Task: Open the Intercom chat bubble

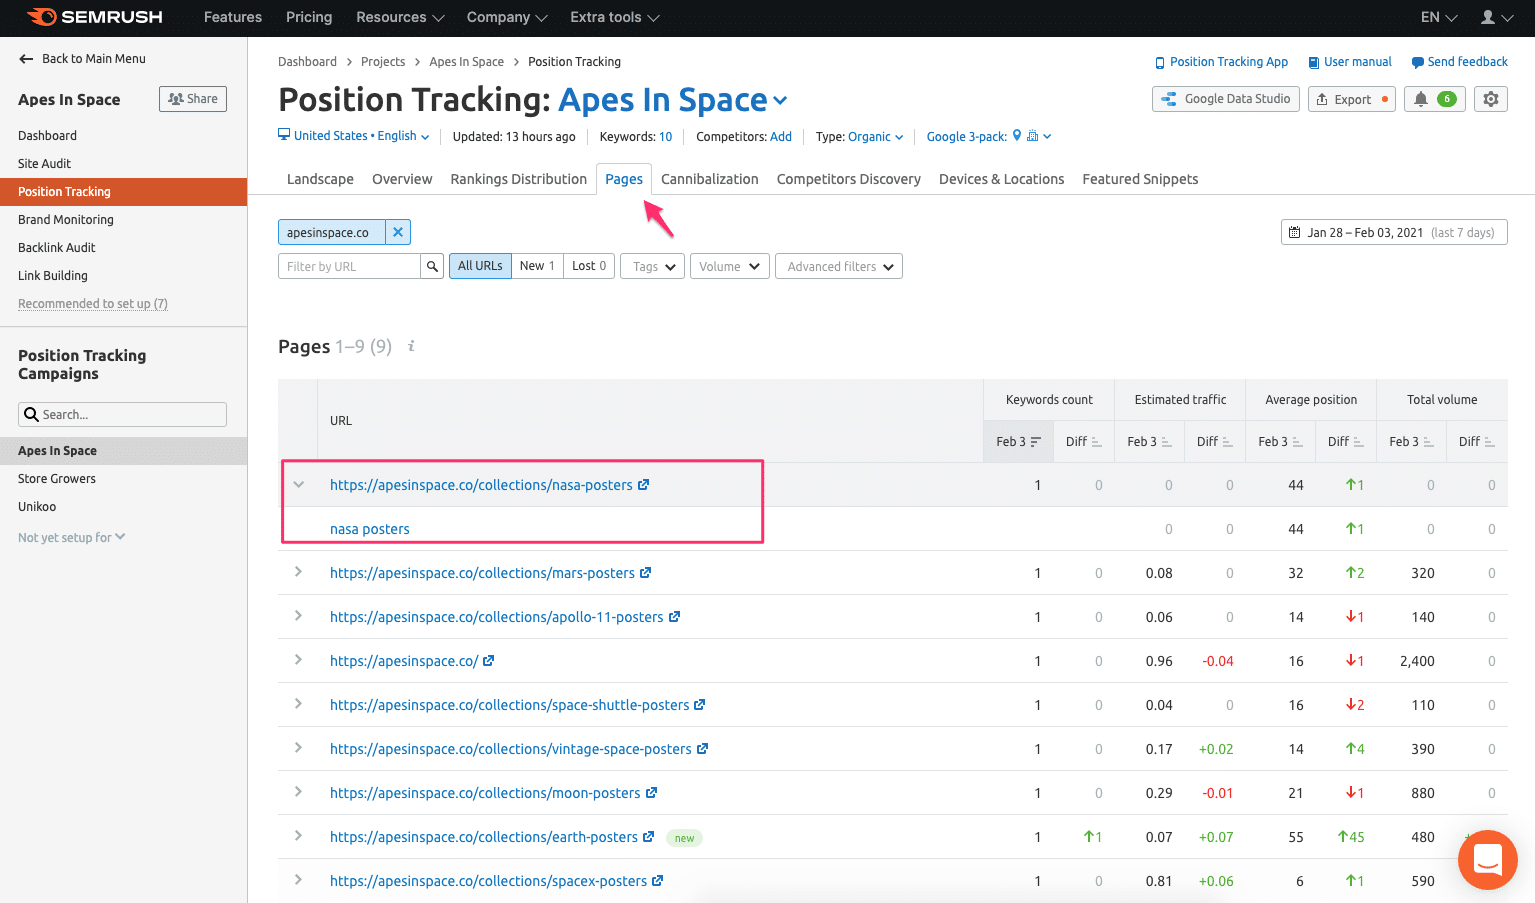Action: point(1488,860)
